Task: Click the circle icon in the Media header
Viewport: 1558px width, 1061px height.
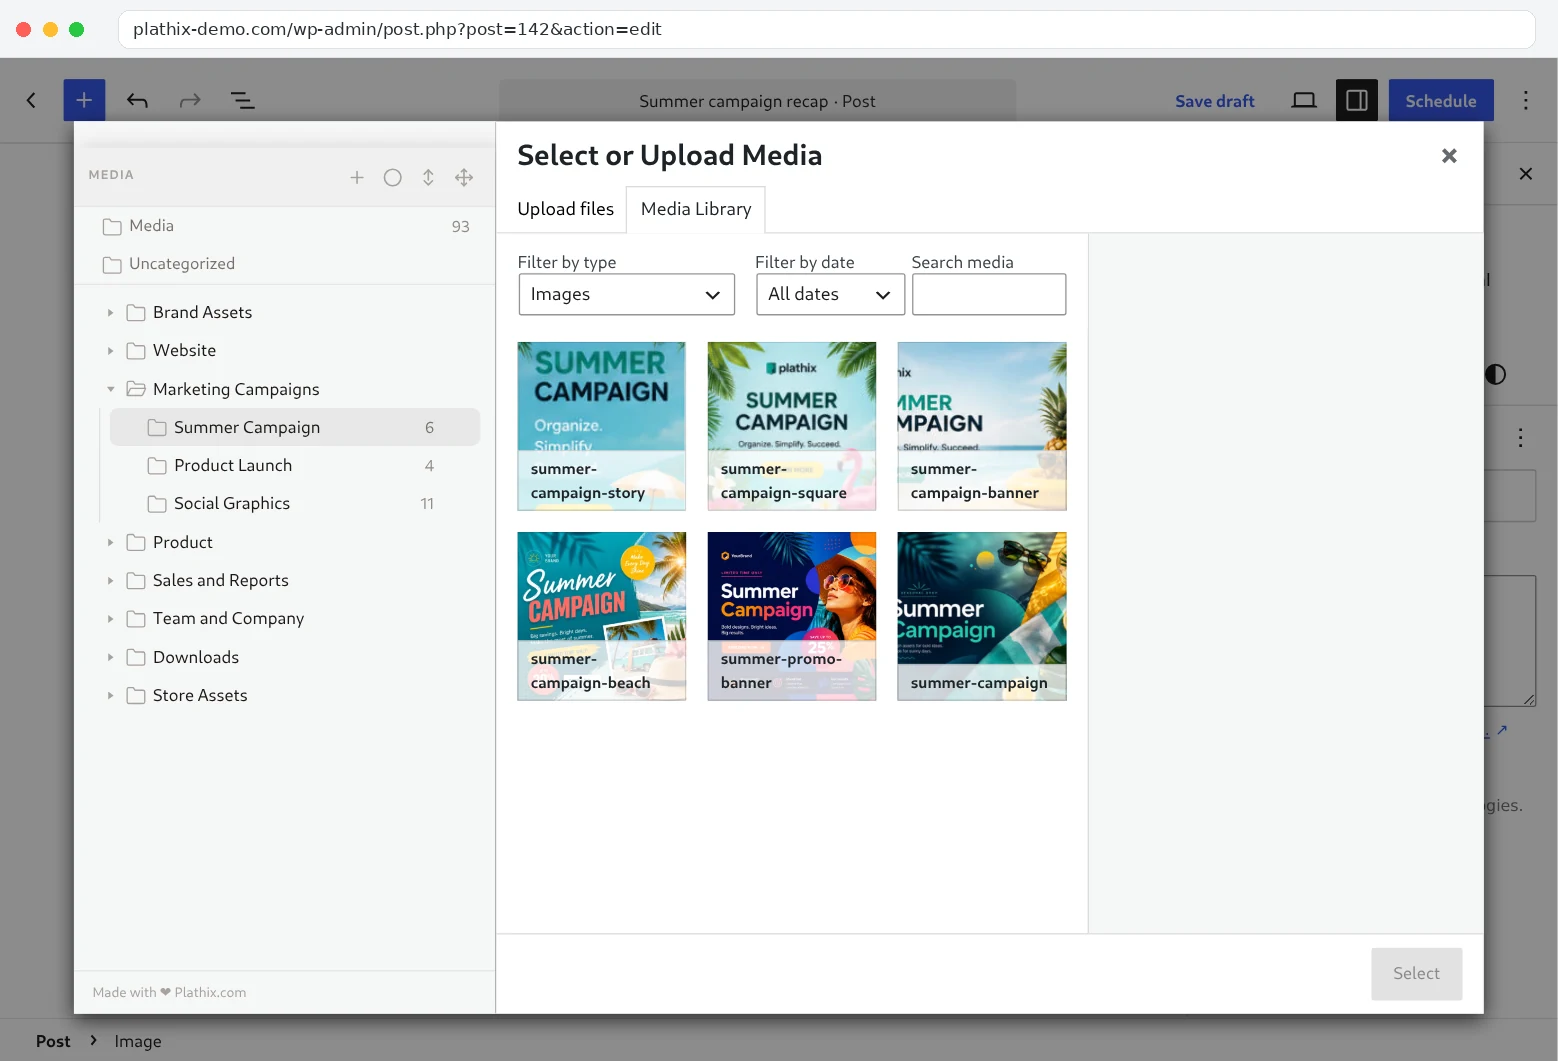Action: 393,177
